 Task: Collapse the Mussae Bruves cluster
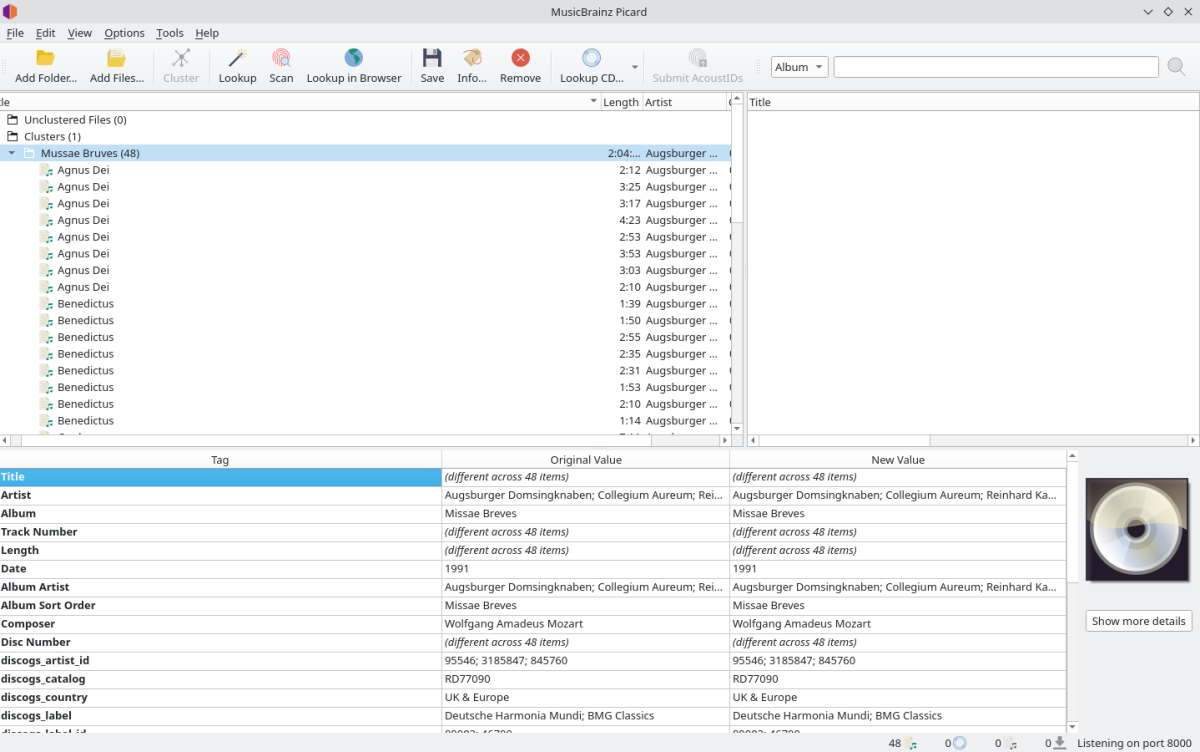pos(12,154)
